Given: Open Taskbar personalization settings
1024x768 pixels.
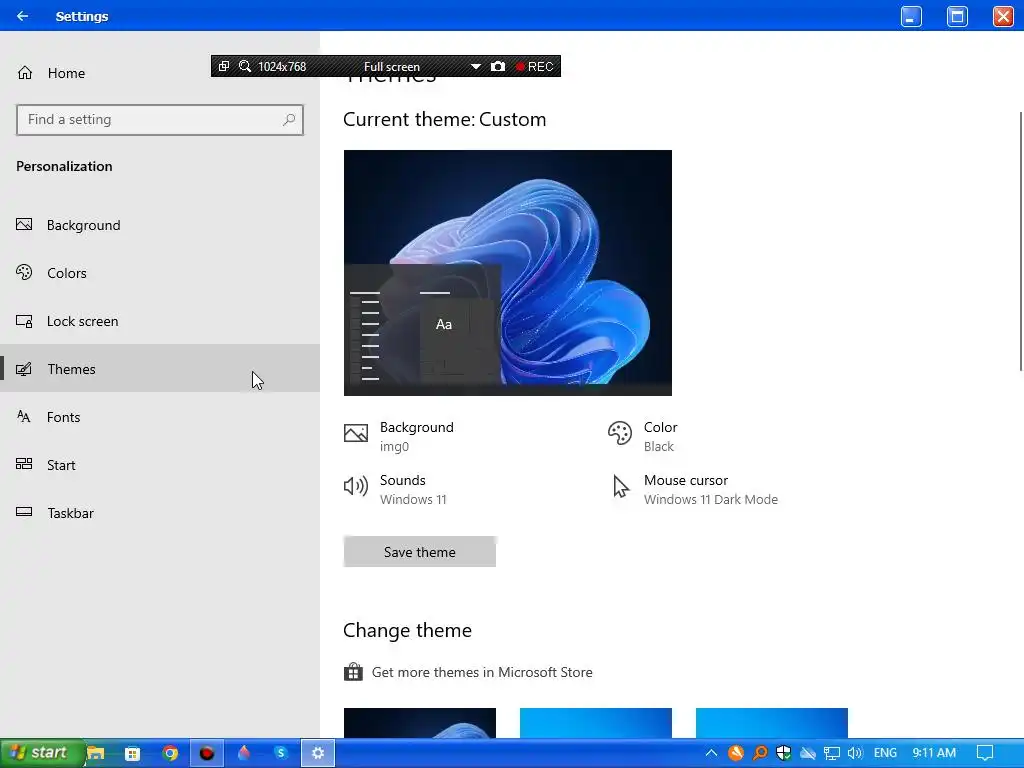Looking at the screenshot, I should [x=160, y=513].
